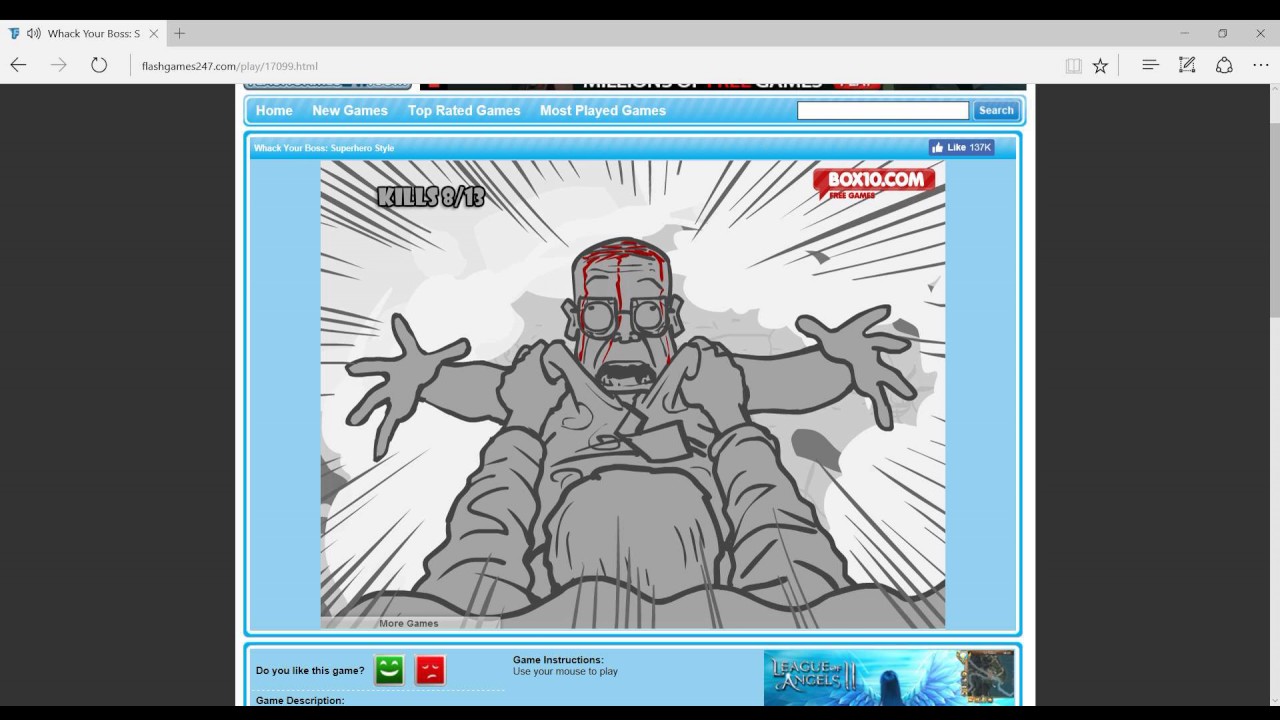Image resolution: width=1280 pixels, height=720 pixels.
Task: Open New Games menu item
Action: [350, 111]
